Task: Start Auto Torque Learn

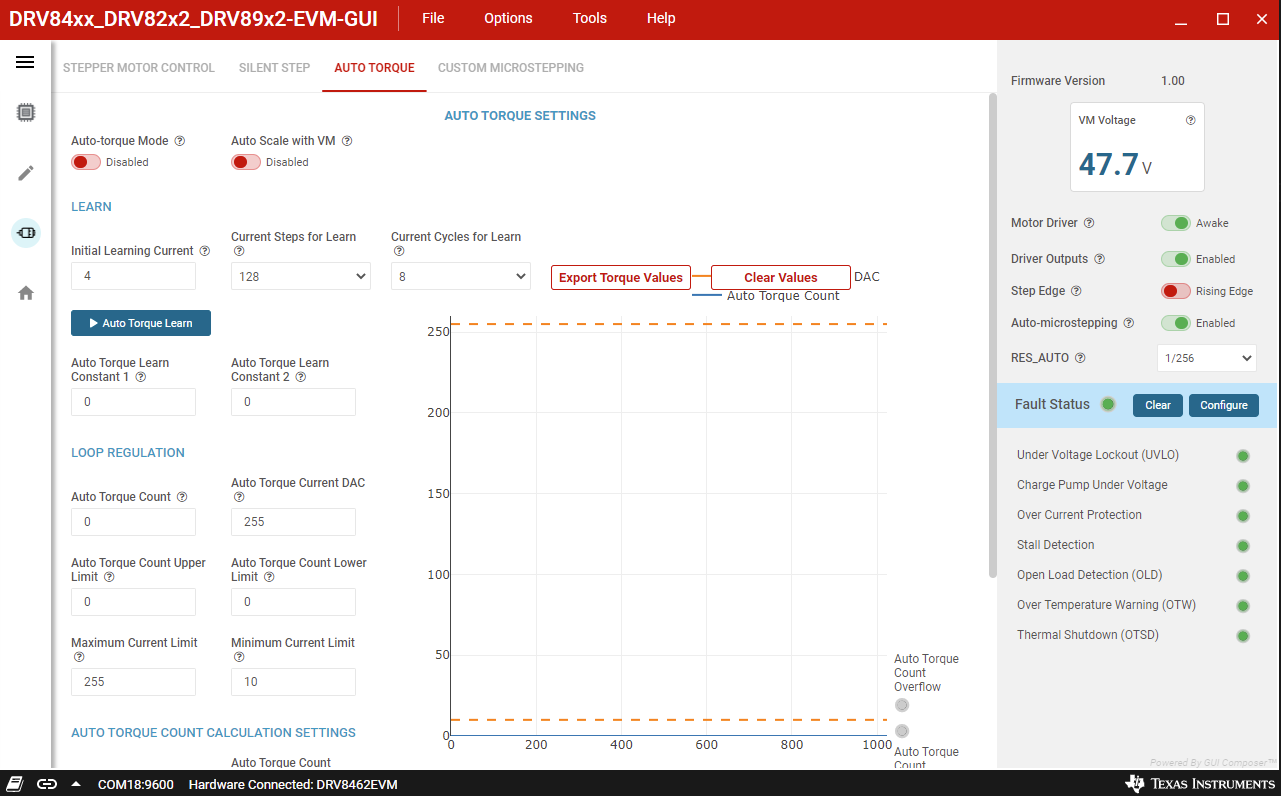Action: pyautogui.click(x=141, y=323)
